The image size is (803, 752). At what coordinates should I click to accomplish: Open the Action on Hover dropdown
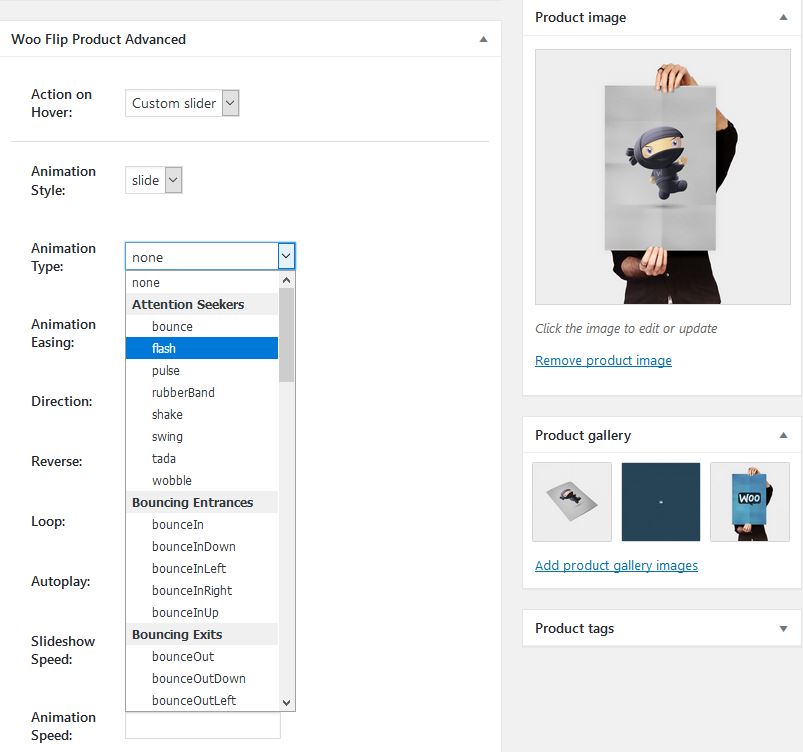coord(182,103)
